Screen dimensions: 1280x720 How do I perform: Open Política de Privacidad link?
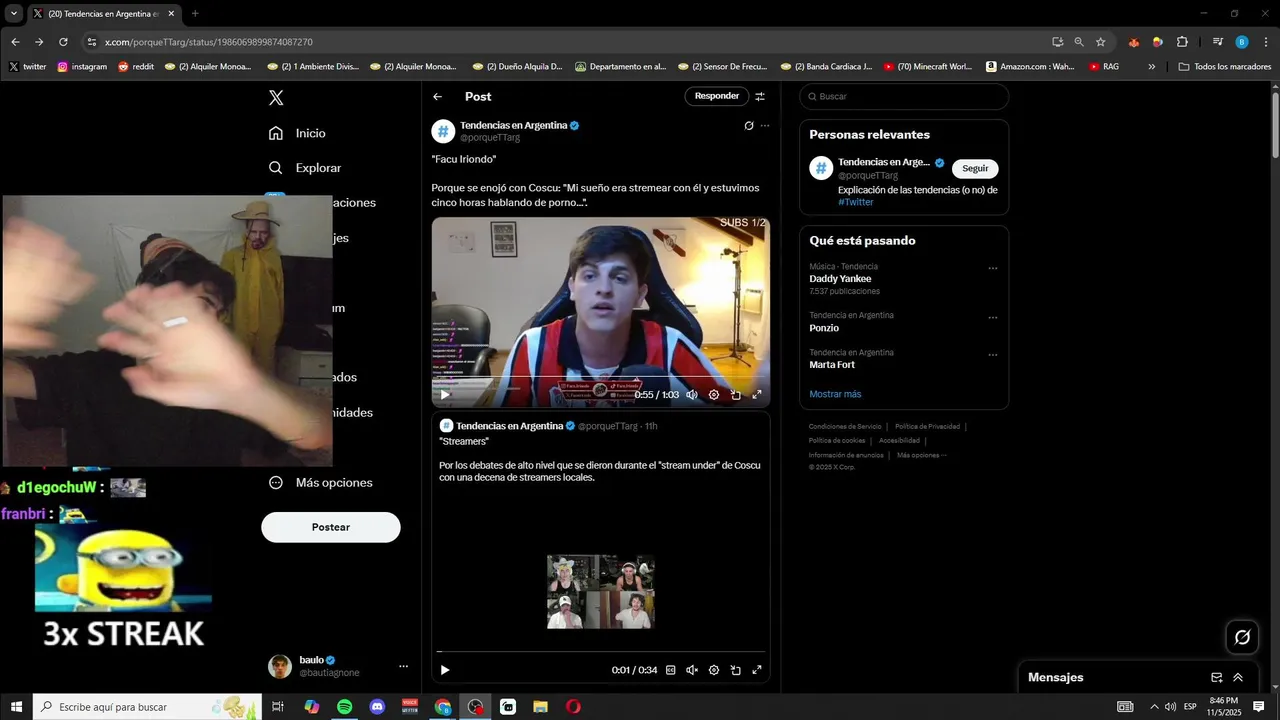pos(927,427)
